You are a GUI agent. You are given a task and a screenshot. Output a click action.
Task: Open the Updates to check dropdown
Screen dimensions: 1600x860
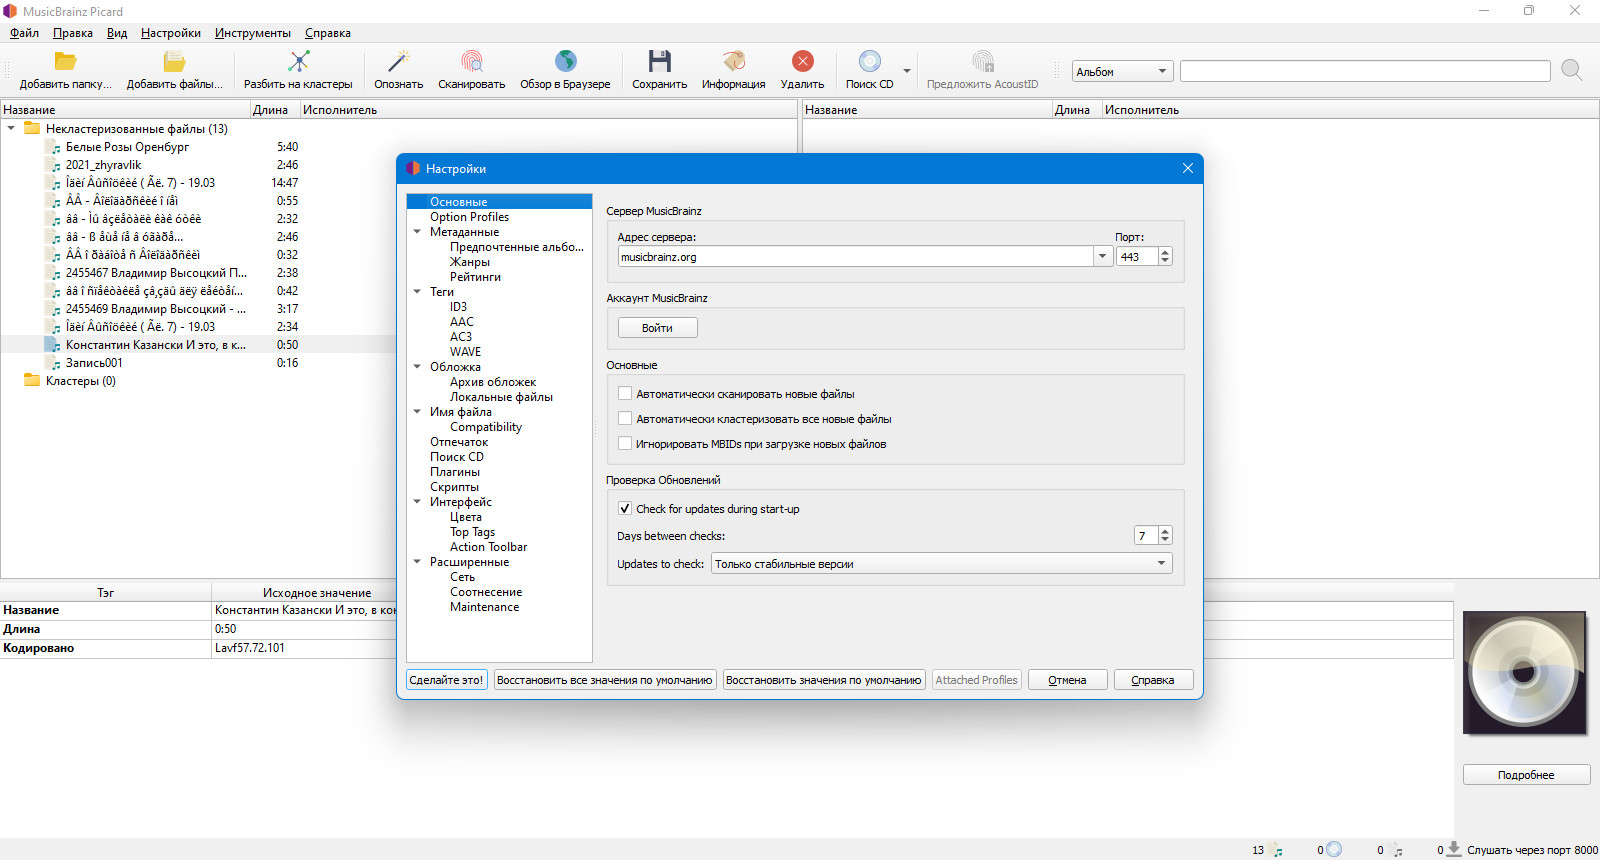tap(941, 564)
